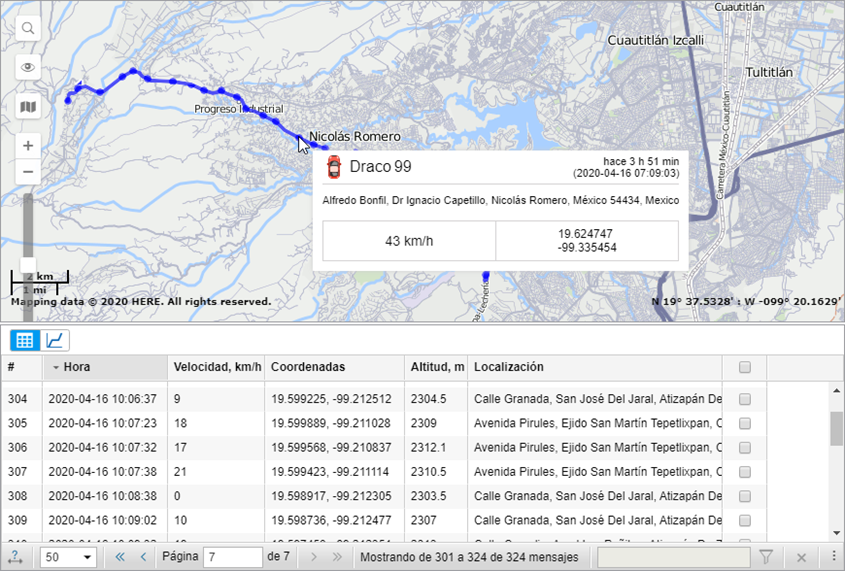Viewport: 845px width, 571px height.
Task: Check the box for message 306
Action: [745, 448]
